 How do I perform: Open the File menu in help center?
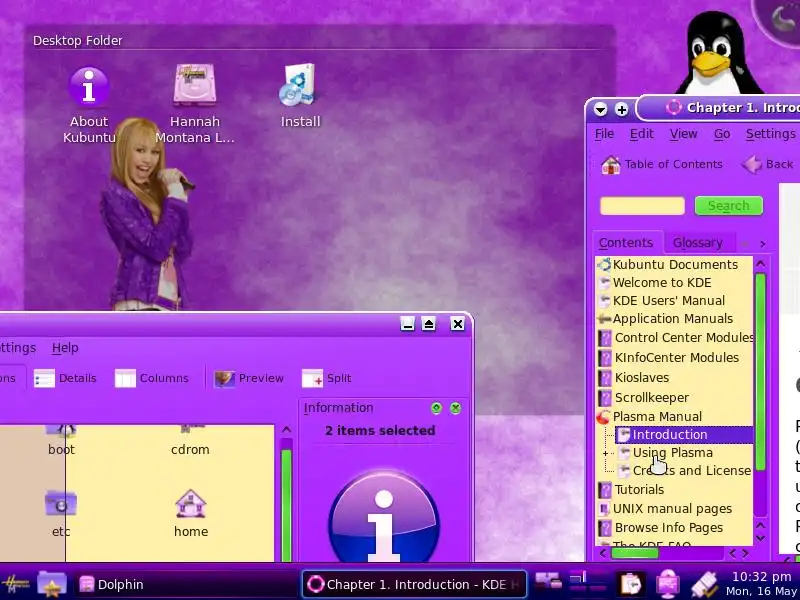tap(604, 134)
